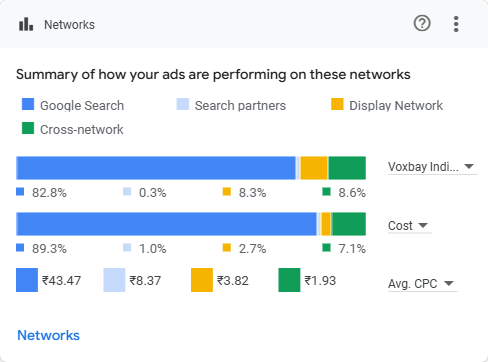Image resolution: width=488 pixels, height=362 pixels.
Task: Click the yellow segment of the top bar
Action: (x=314, y=168)
